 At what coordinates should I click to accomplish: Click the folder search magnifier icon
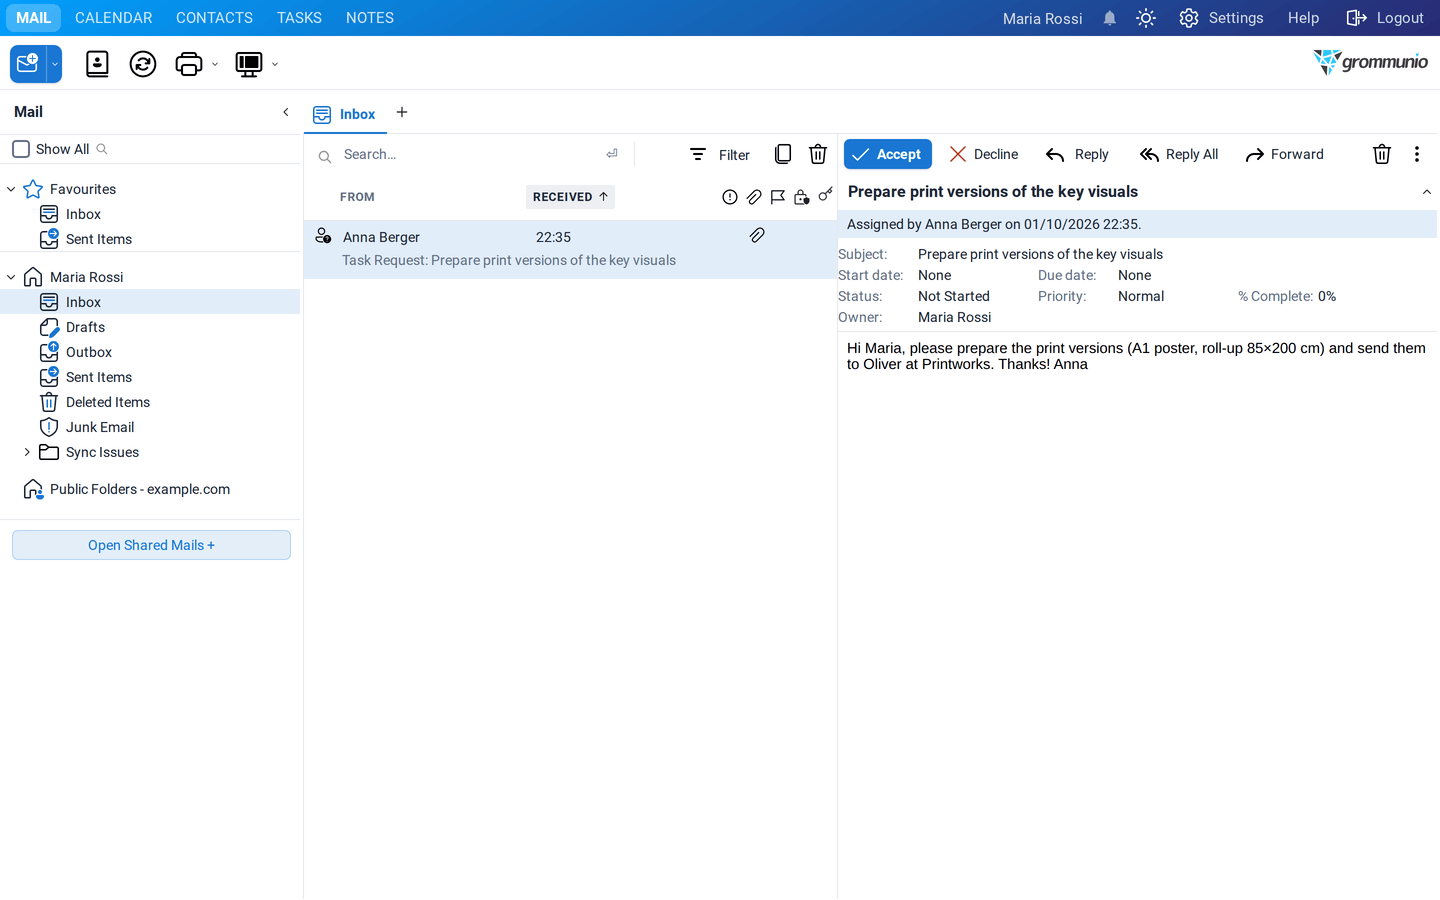click(x=102, y=149)
